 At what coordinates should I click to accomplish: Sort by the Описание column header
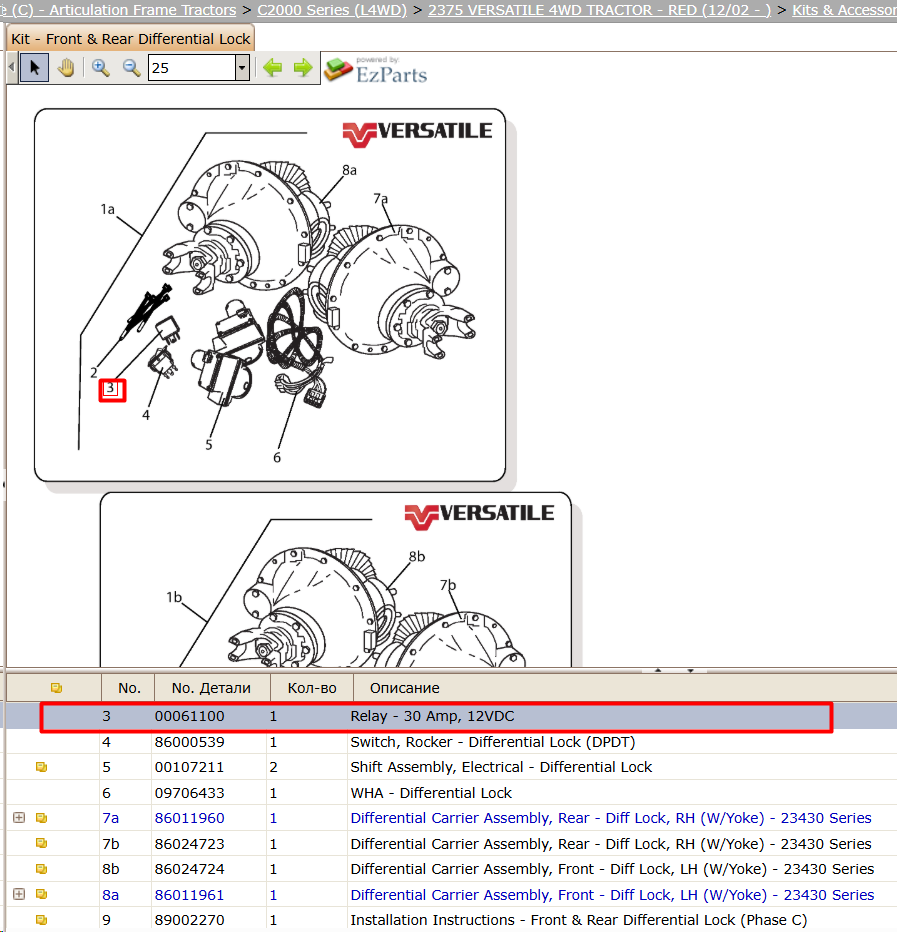[405, 688]
